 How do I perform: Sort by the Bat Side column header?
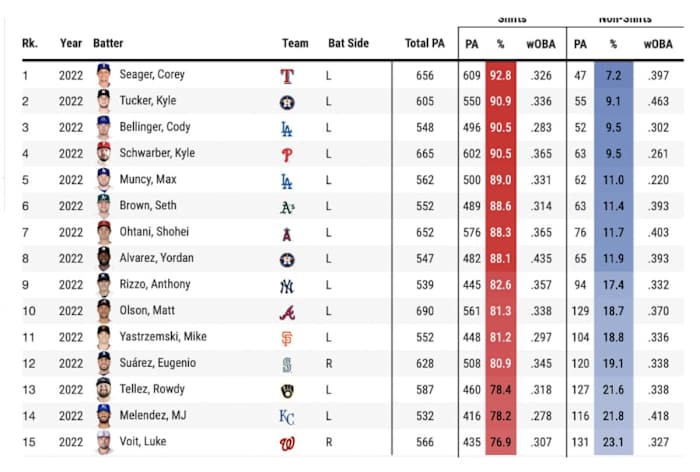point(347,44)
